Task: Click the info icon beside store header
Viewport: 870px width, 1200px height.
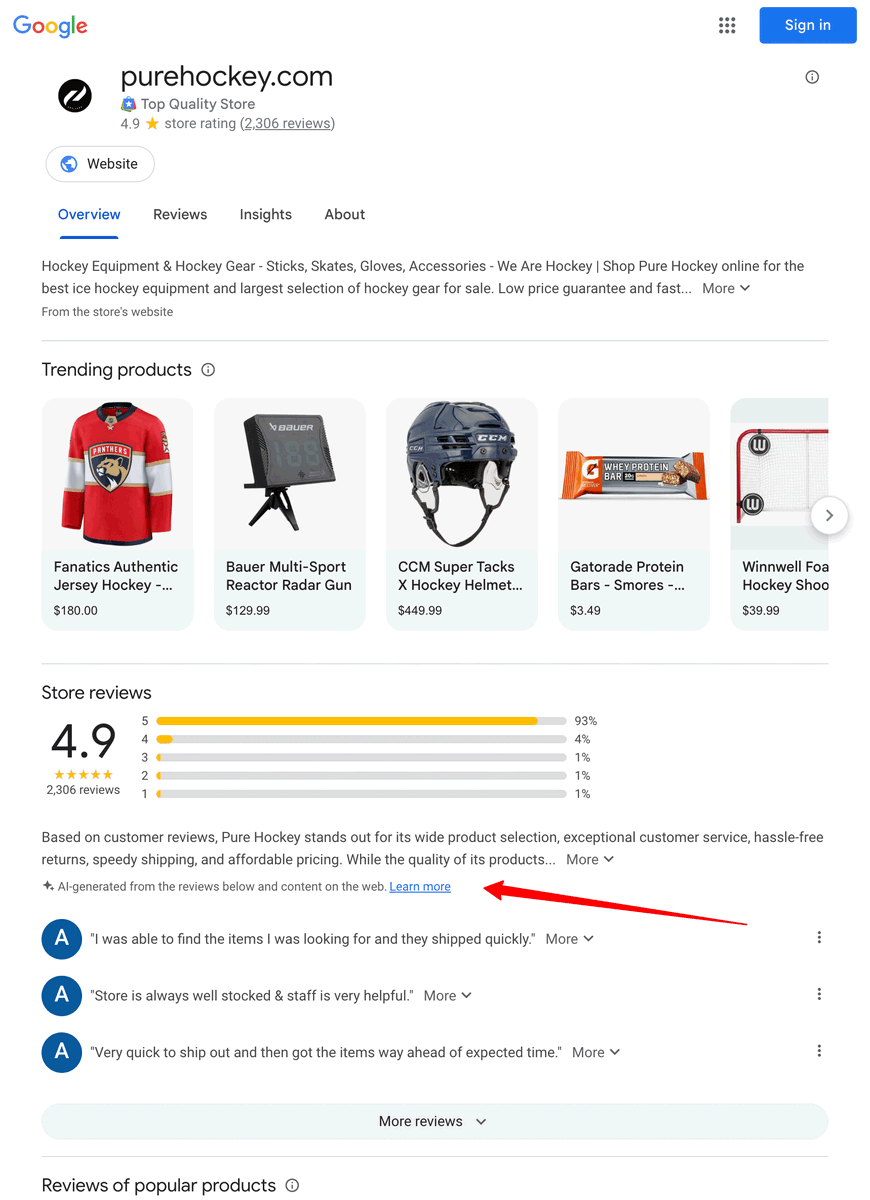Action: (812, 77)
